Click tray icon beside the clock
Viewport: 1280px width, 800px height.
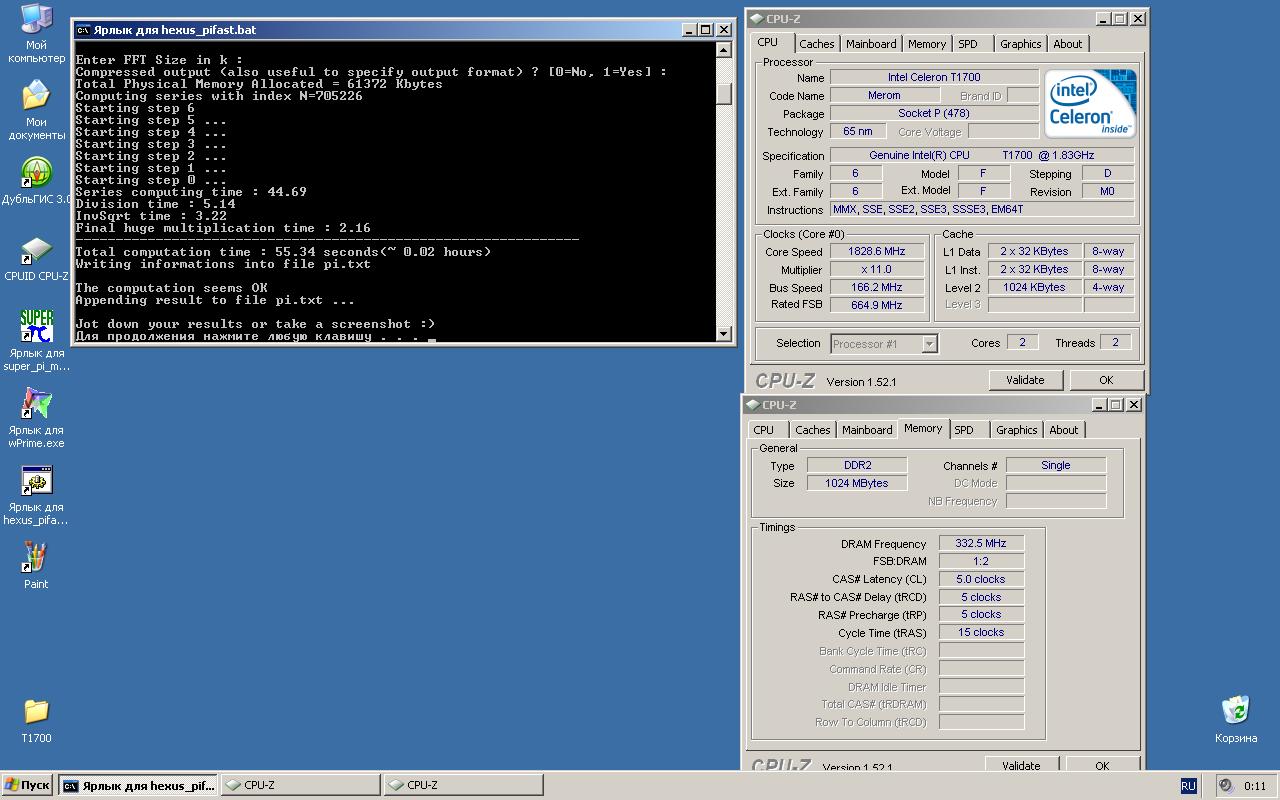[1226, 786]
